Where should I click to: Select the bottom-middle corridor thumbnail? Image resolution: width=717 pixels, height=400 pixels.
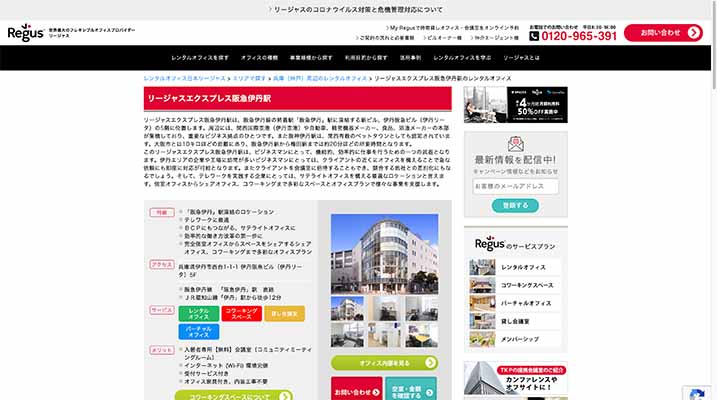385,335
